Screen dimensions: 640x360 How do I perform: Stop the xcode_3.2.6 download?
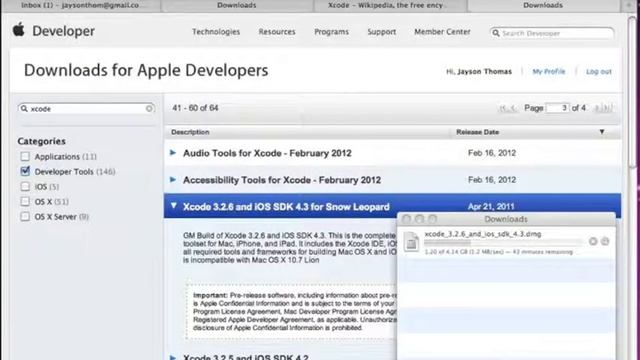[593, 242]
